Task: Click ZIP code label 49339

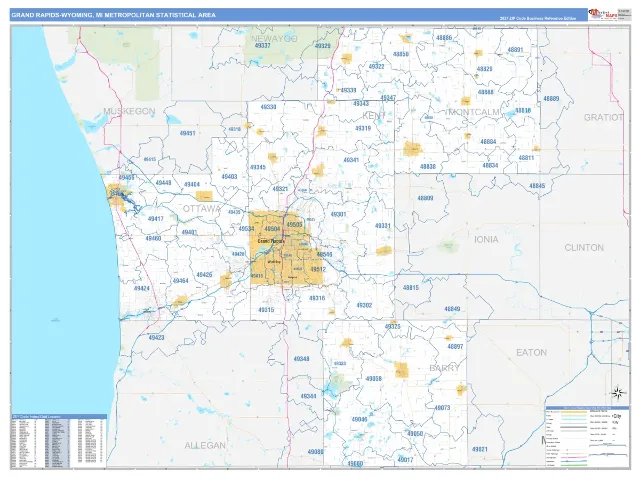Action: point(348,90)
